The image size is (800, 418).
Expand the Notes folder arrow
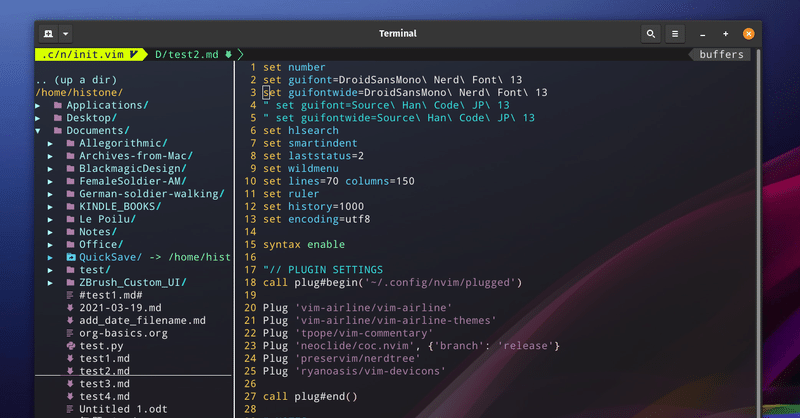[50, 232]
